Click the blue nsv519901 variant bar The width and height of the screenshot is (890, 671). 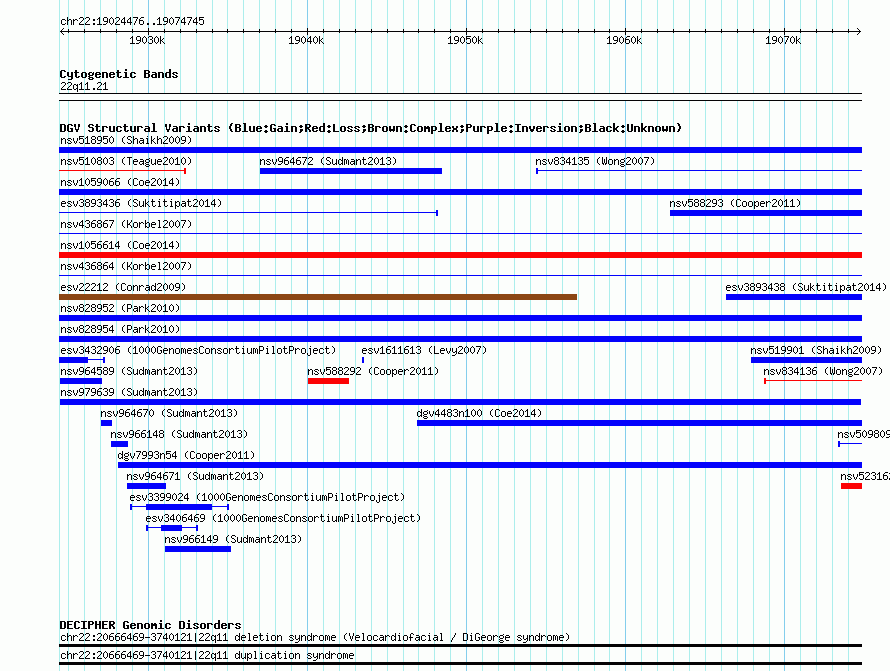[x=806, y=360]
